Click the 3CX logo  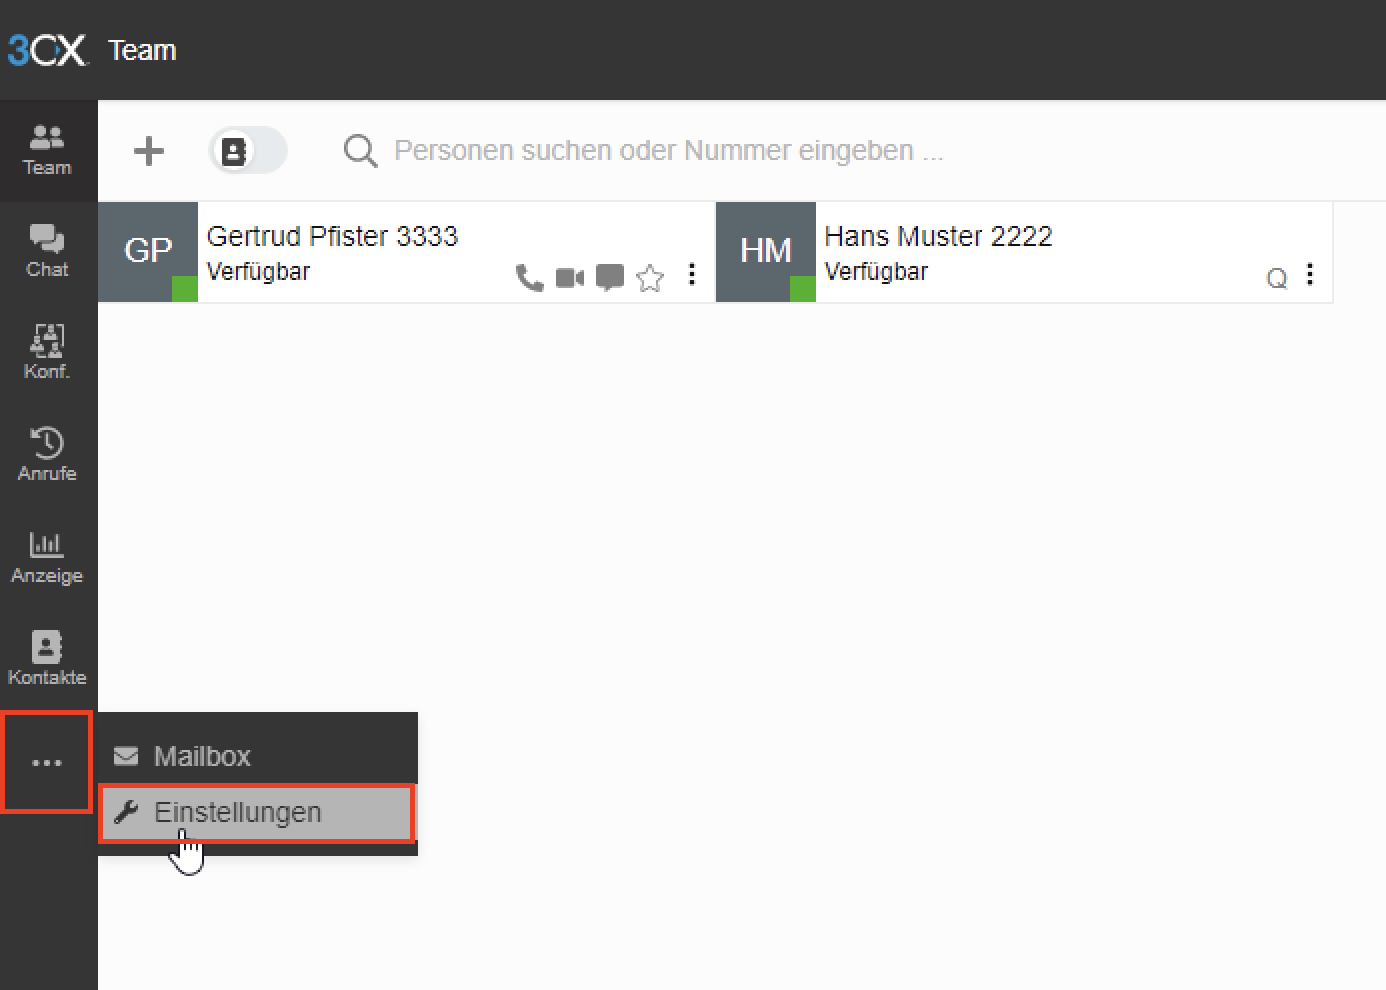tap(47, 50)
